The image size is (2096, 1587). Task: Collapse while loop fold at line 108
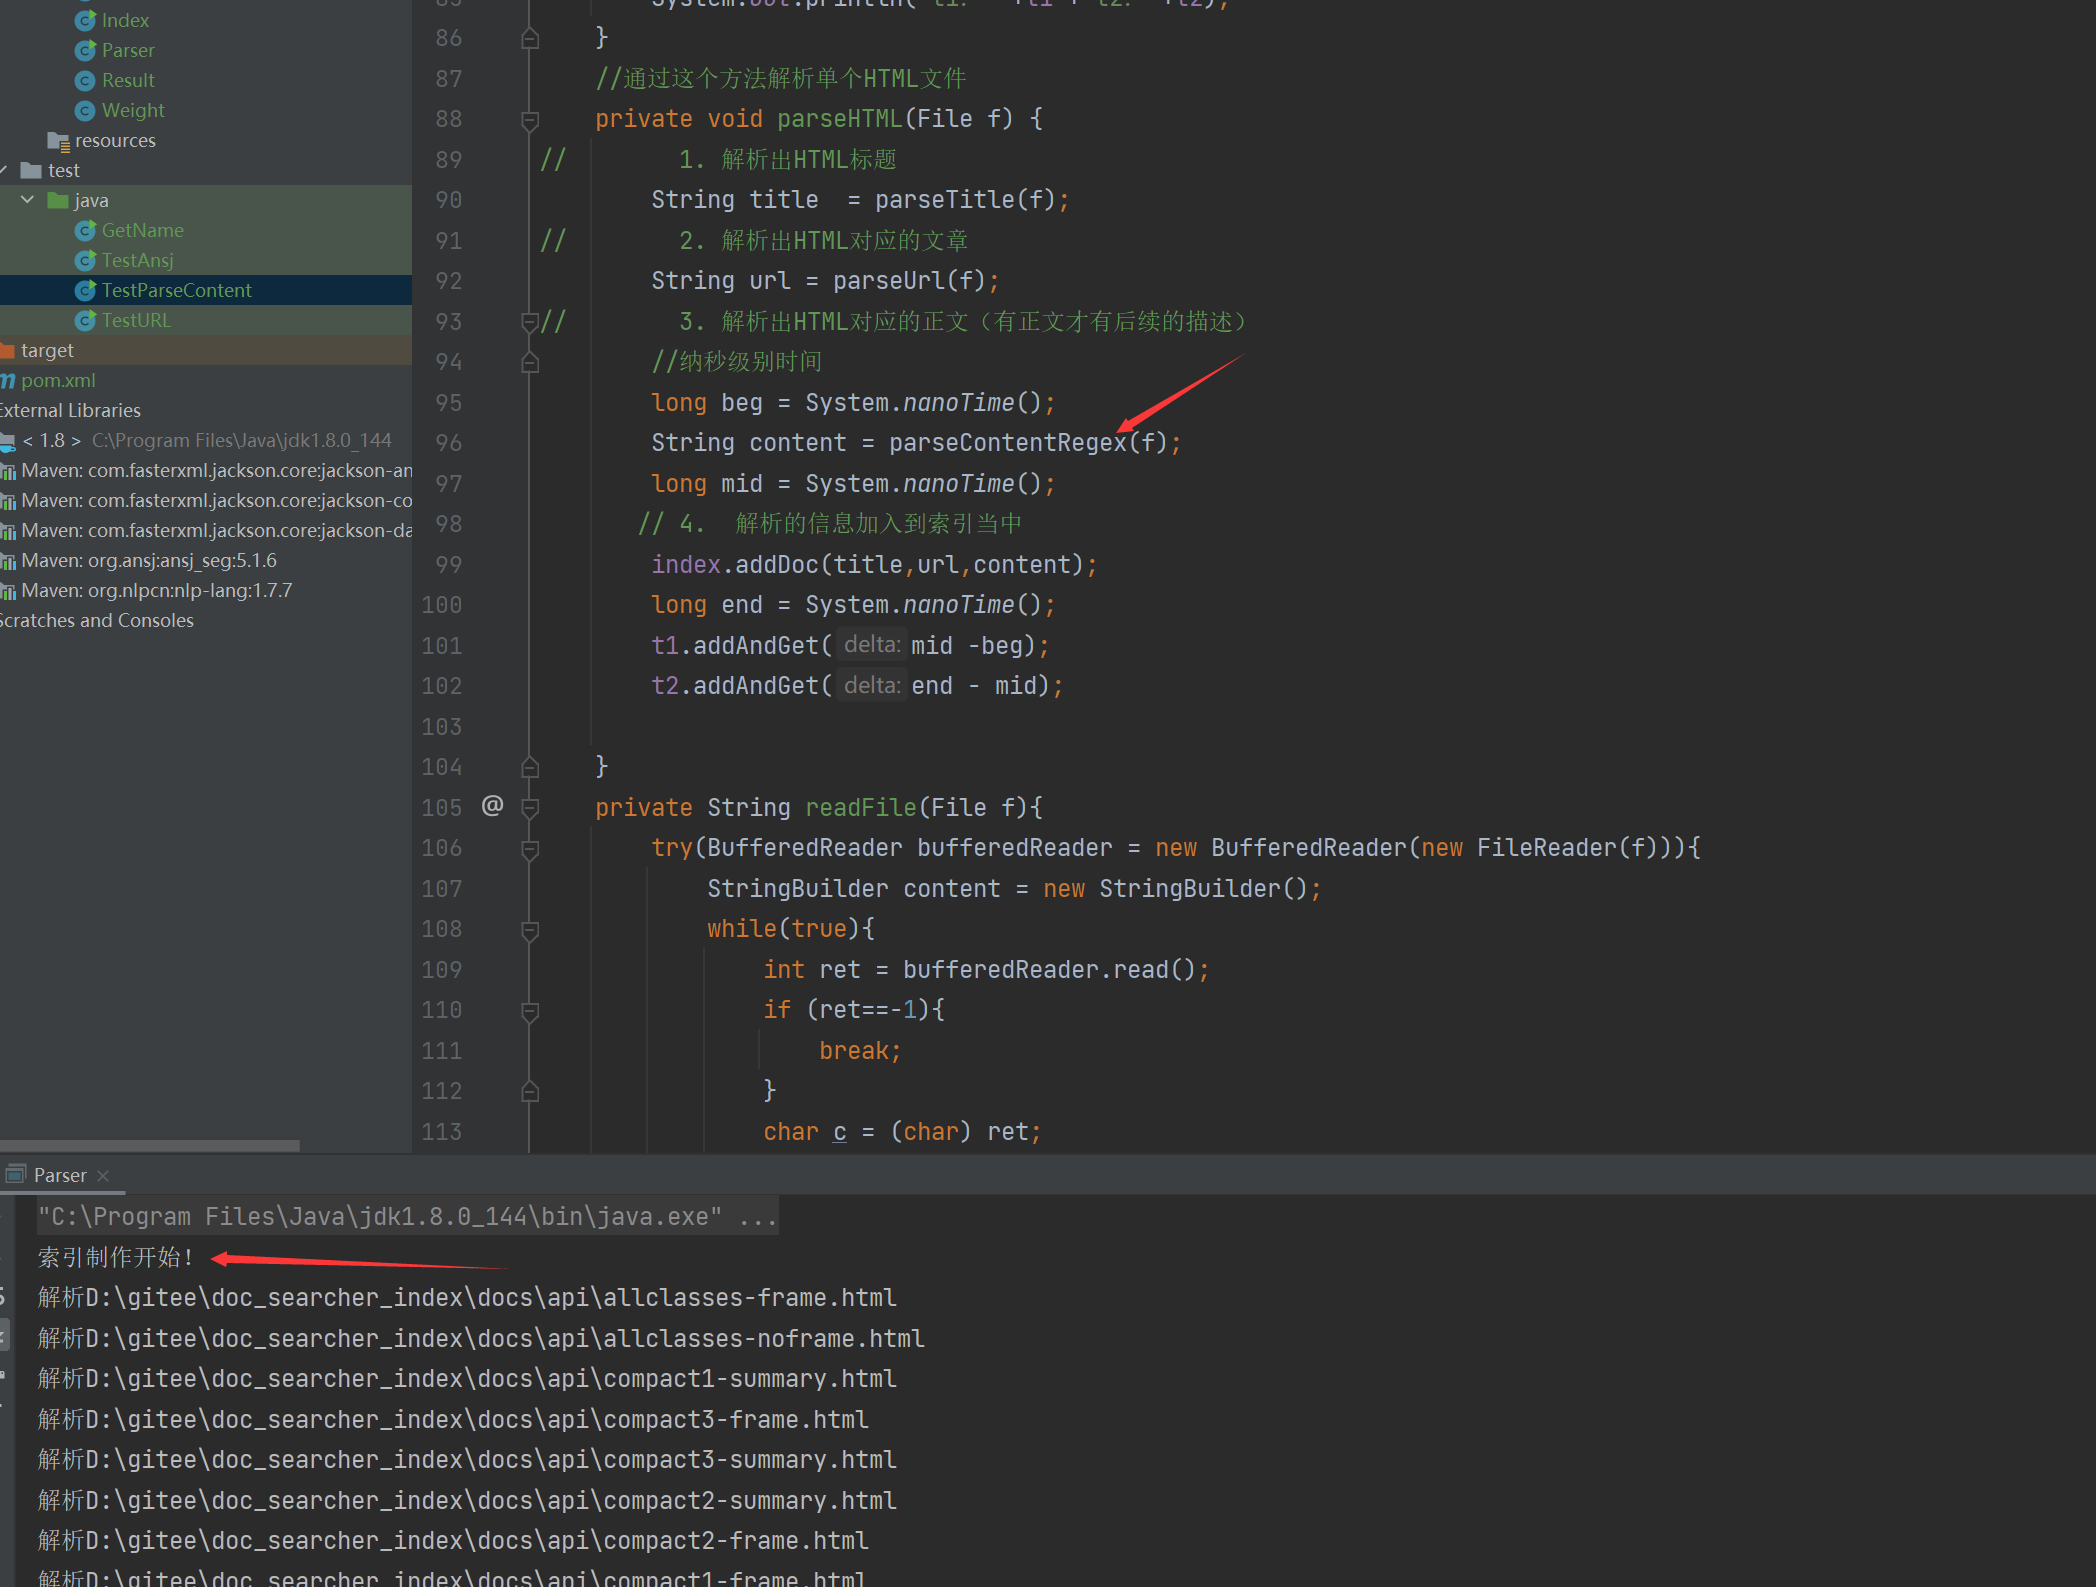click(x=530, y=930)
